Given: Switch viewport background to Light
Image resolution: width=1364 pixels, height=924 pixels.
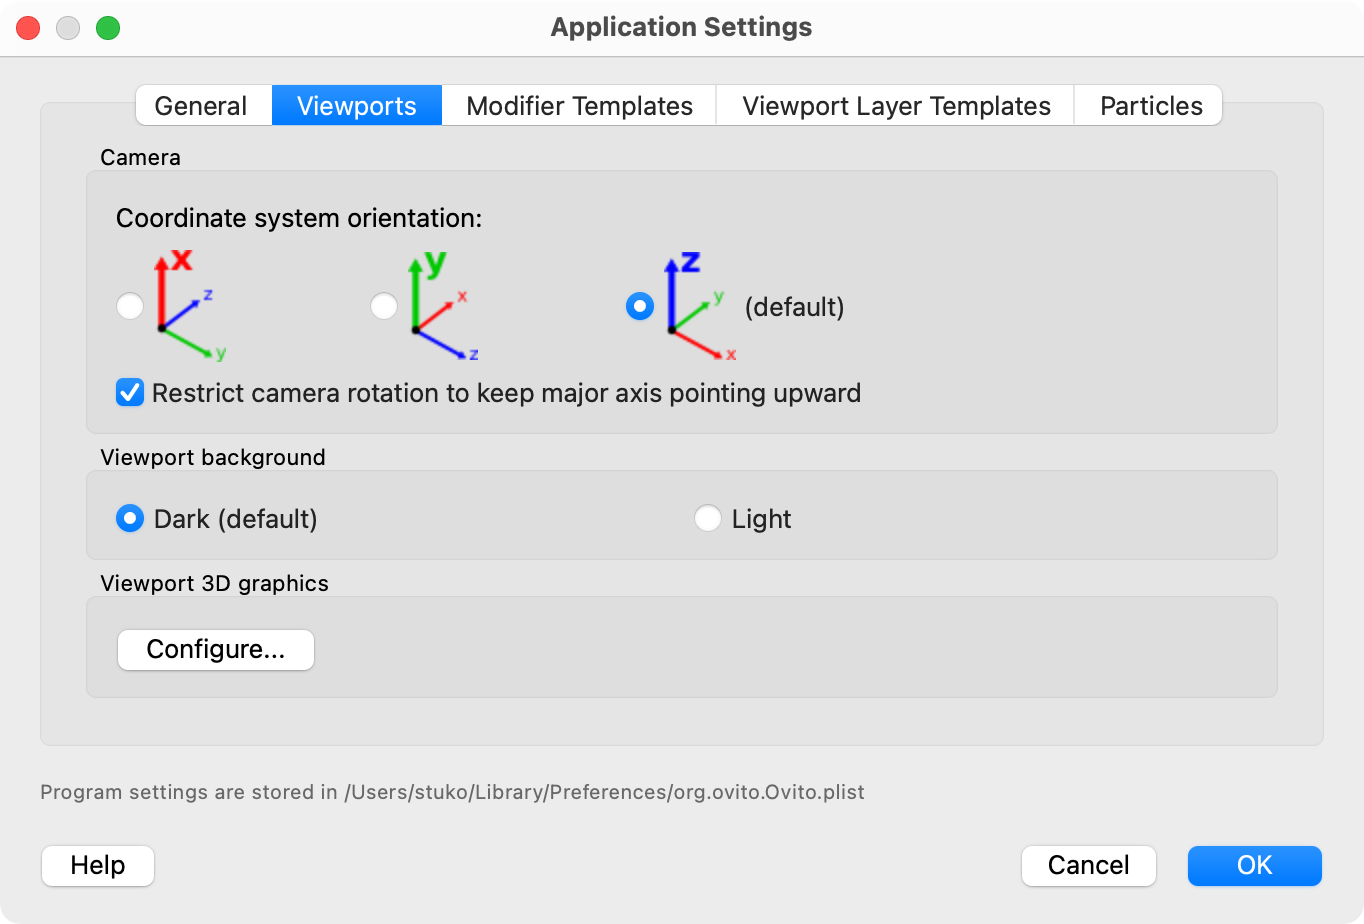Looking at the screenshot, I should (x=708, y=519).
